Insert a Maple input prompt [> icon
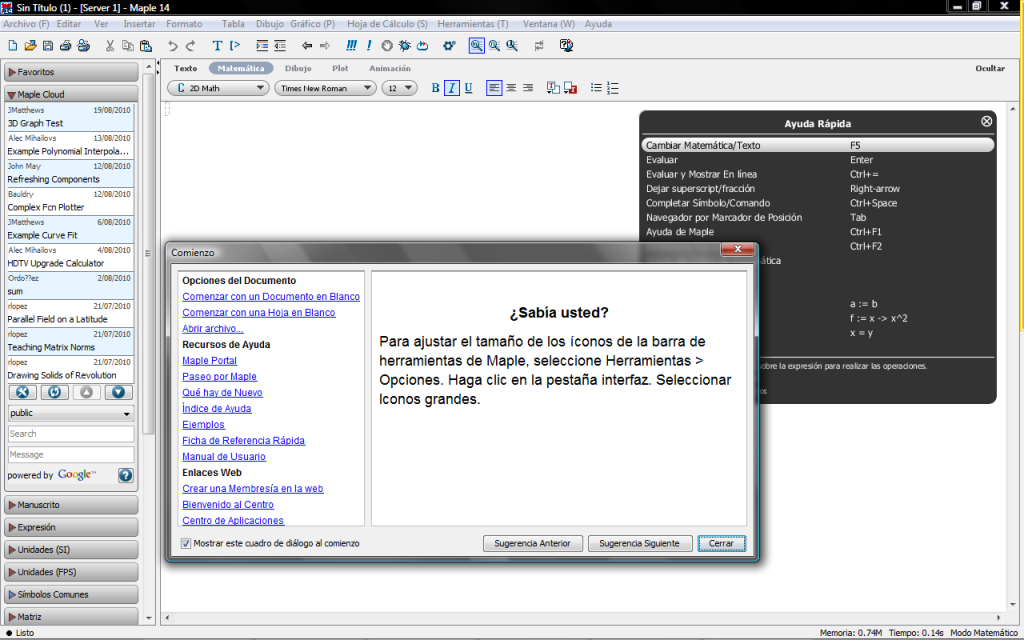Image resolution: width=1024 pixels, height=640 pixels. pyautogui.click(x=235, y=46)
